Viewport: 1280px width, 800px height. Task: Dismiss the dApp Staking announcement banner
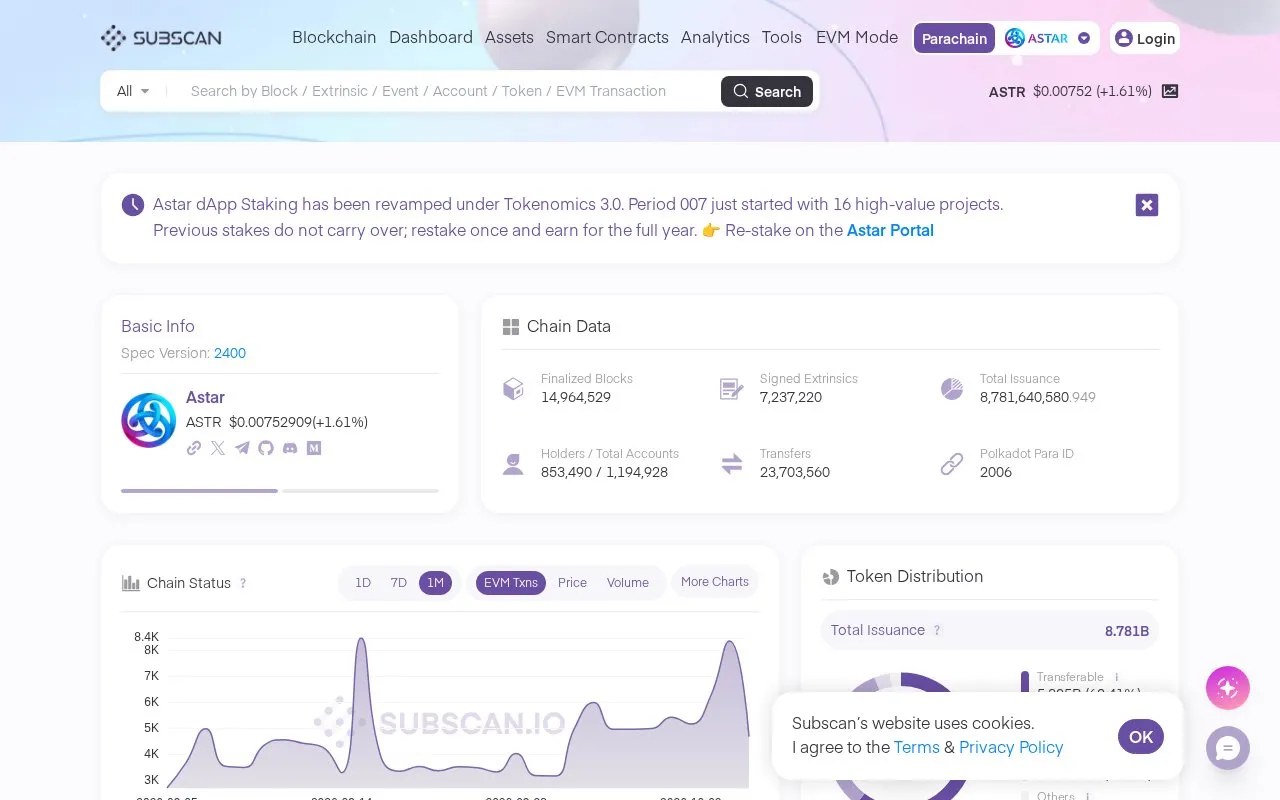pos(1147,205)
